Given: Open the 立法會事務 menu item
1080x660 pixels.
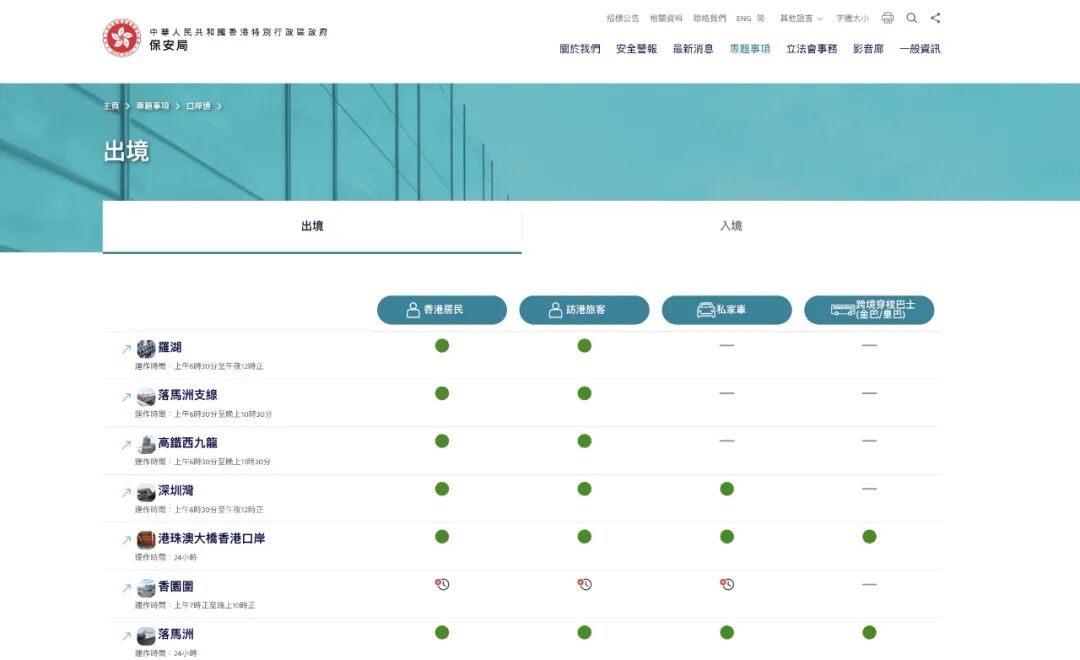Looking at the screenshot, I should pyautogui.click(x=811, y=49).
